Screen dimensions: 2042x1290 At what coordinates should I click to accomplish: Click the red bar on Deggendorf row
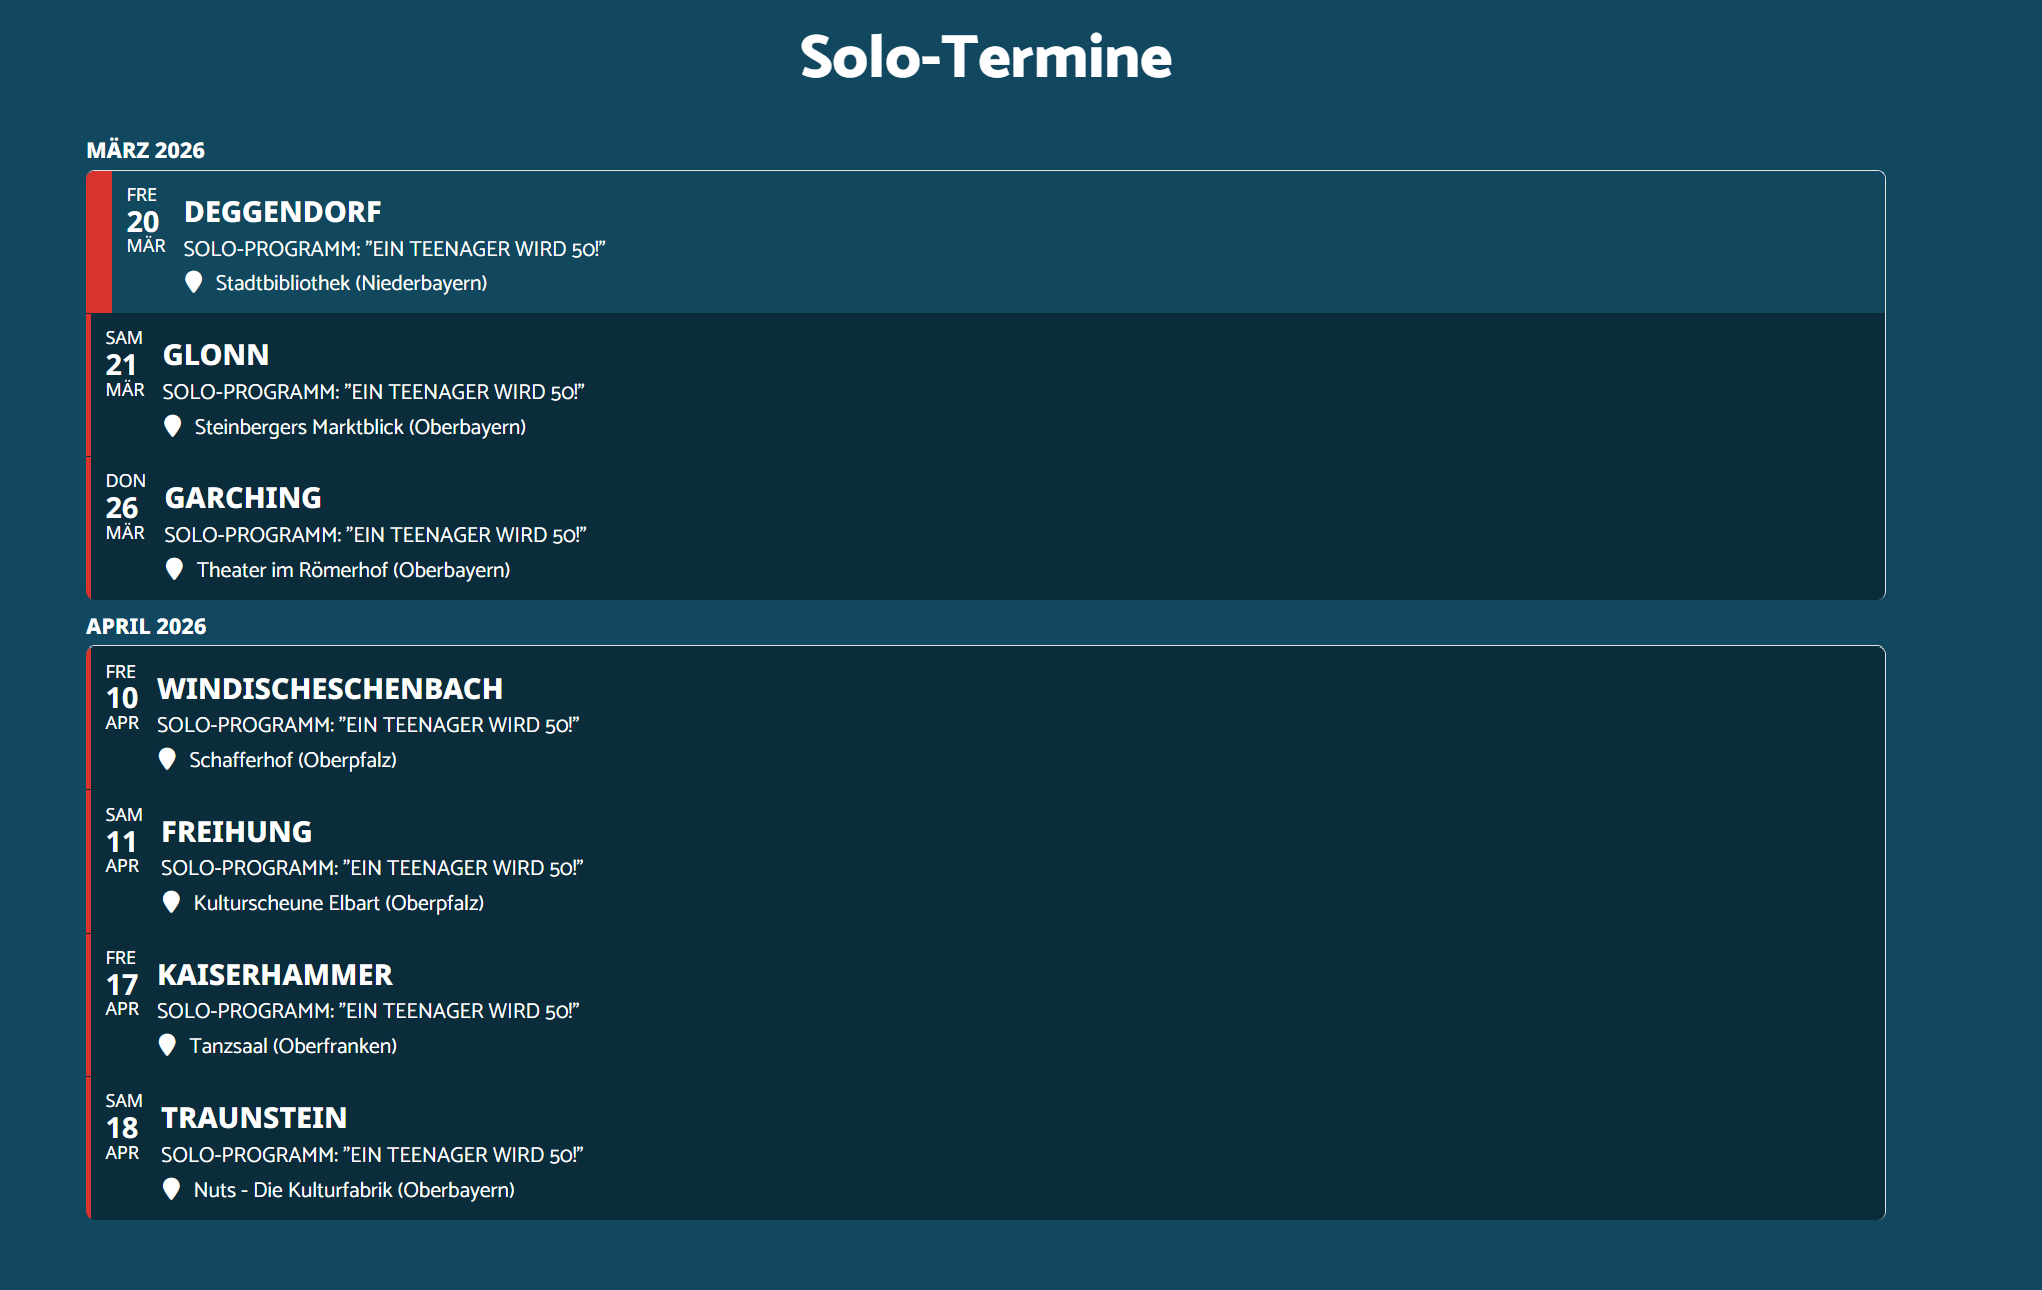point(99,242)
